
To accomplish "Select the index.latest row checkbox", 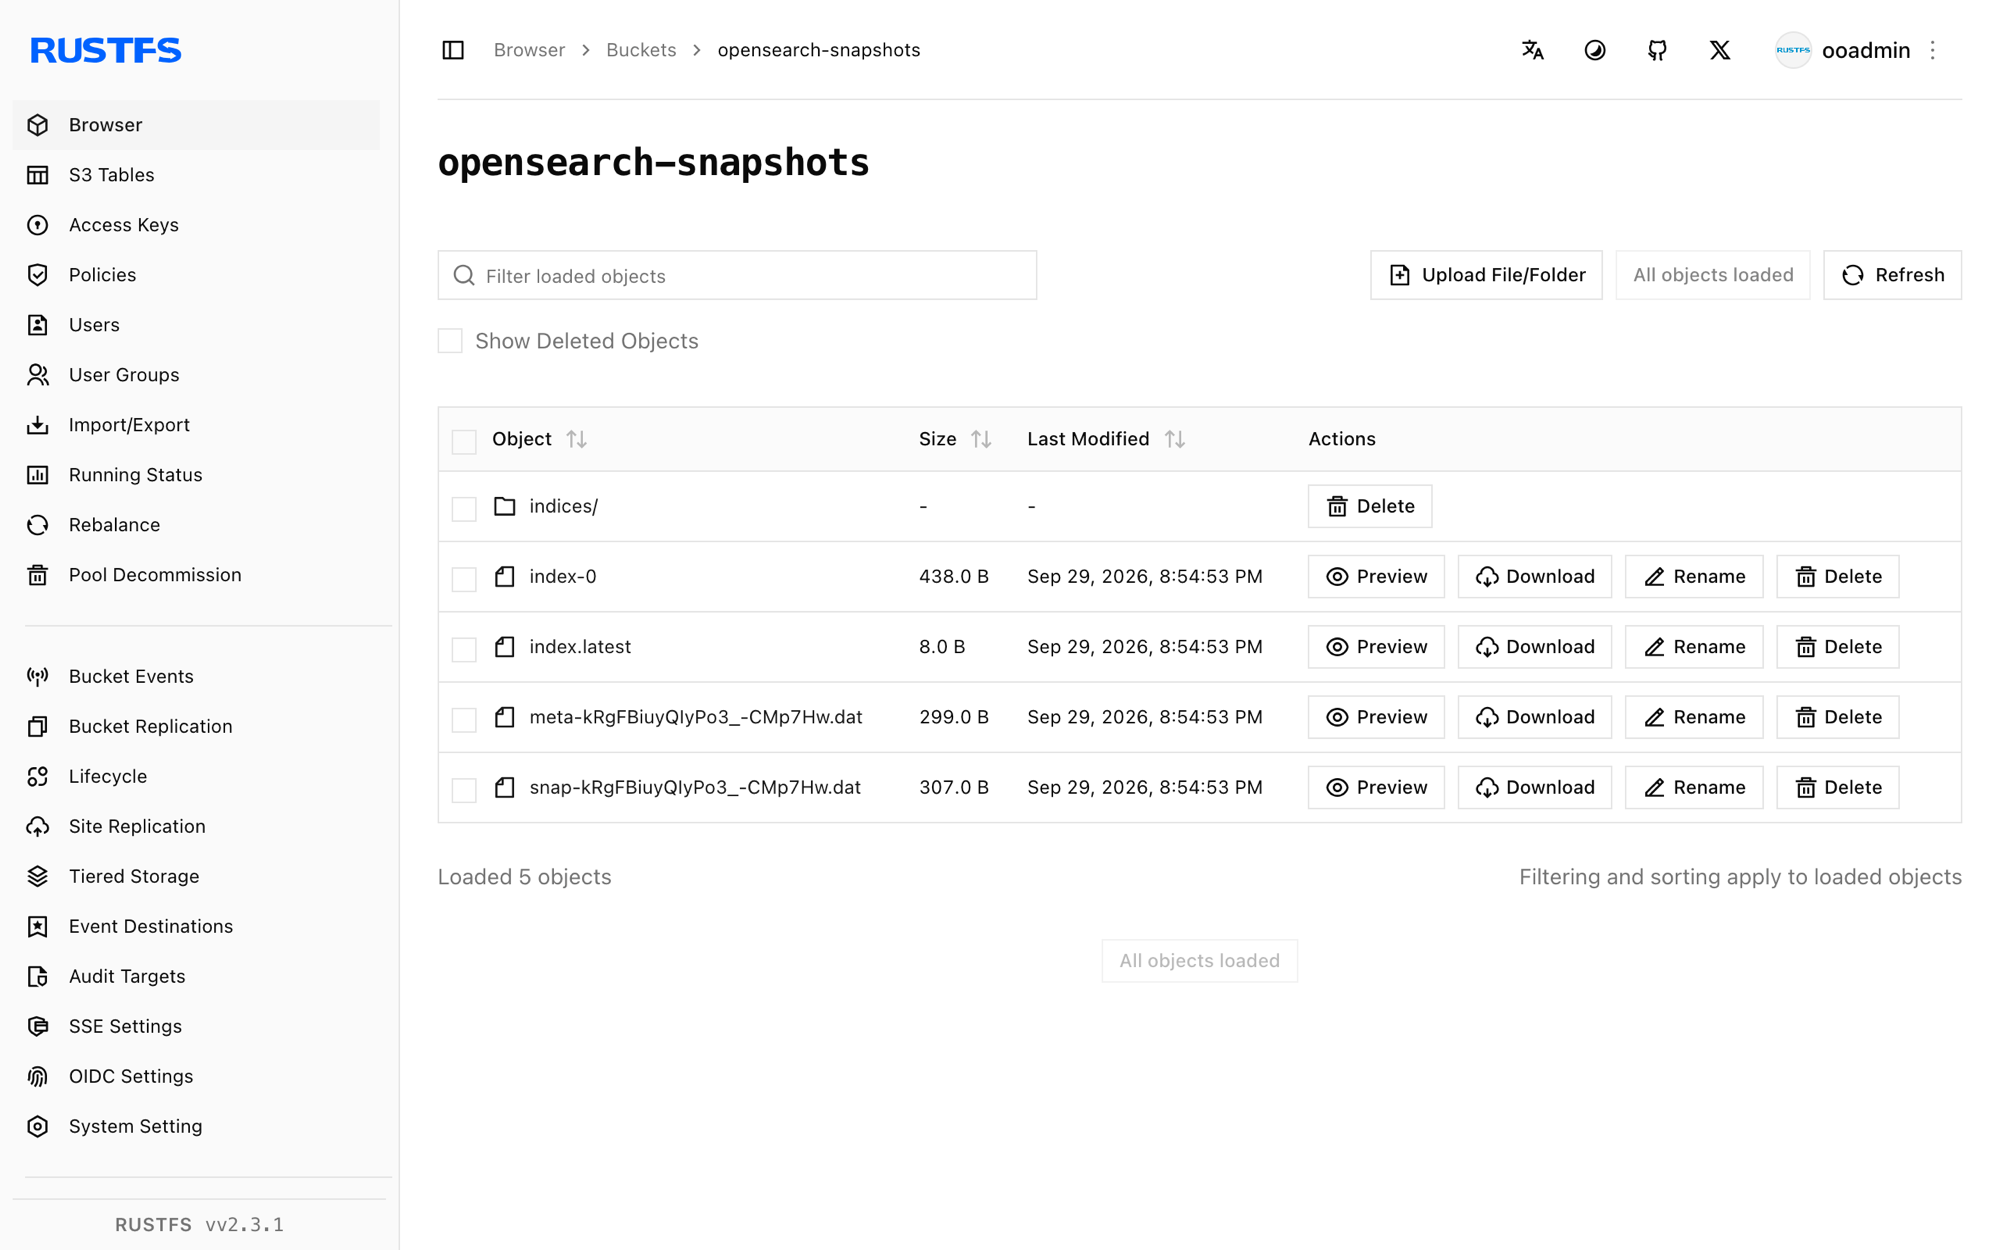I will 464,649.
